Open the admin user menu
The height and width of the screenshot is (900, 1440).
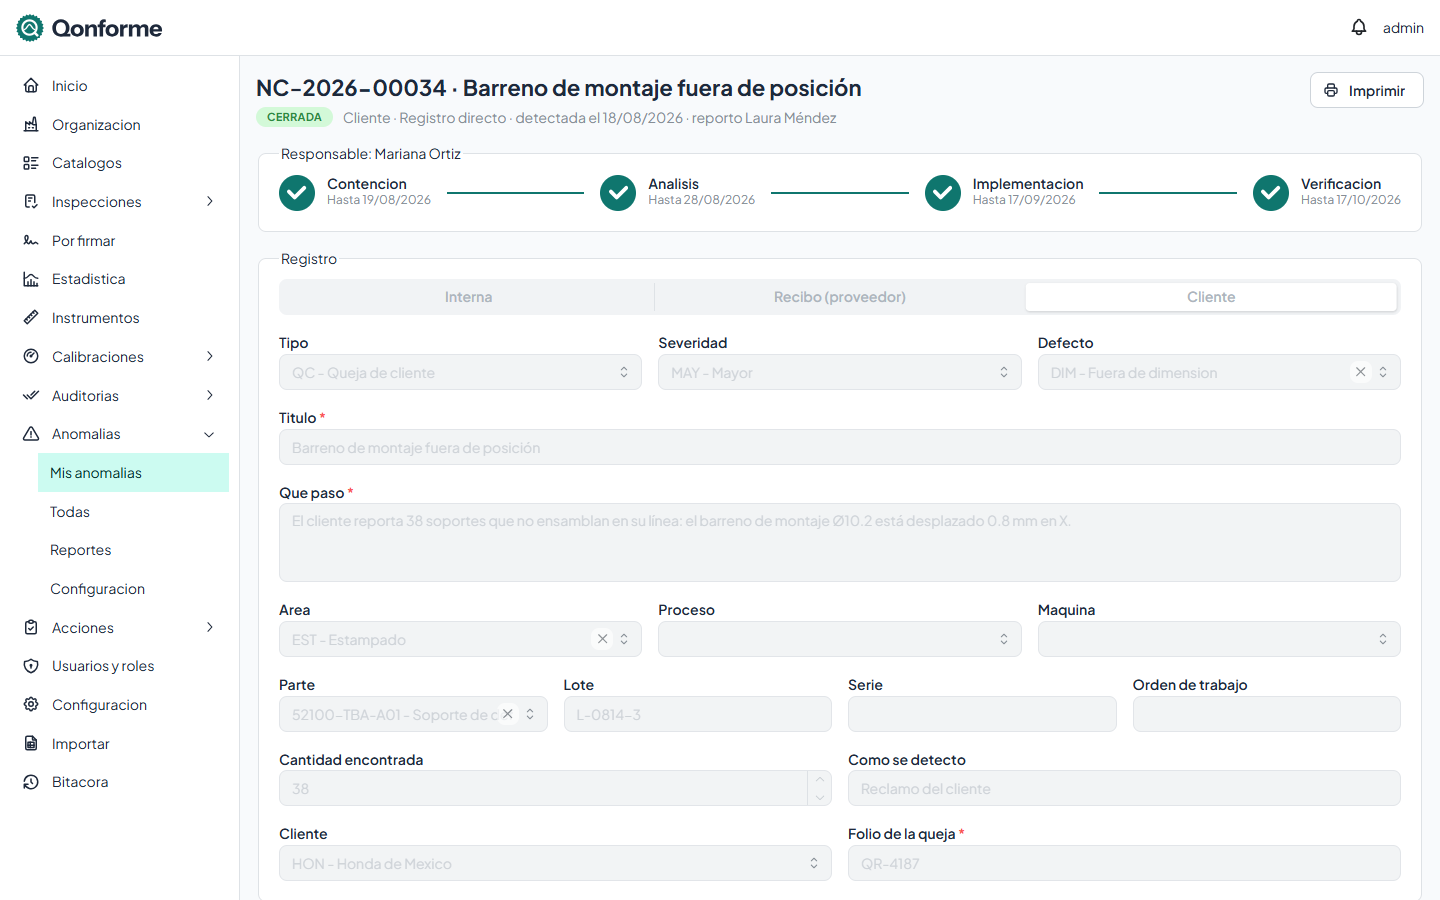click(x=1403, y=28)
